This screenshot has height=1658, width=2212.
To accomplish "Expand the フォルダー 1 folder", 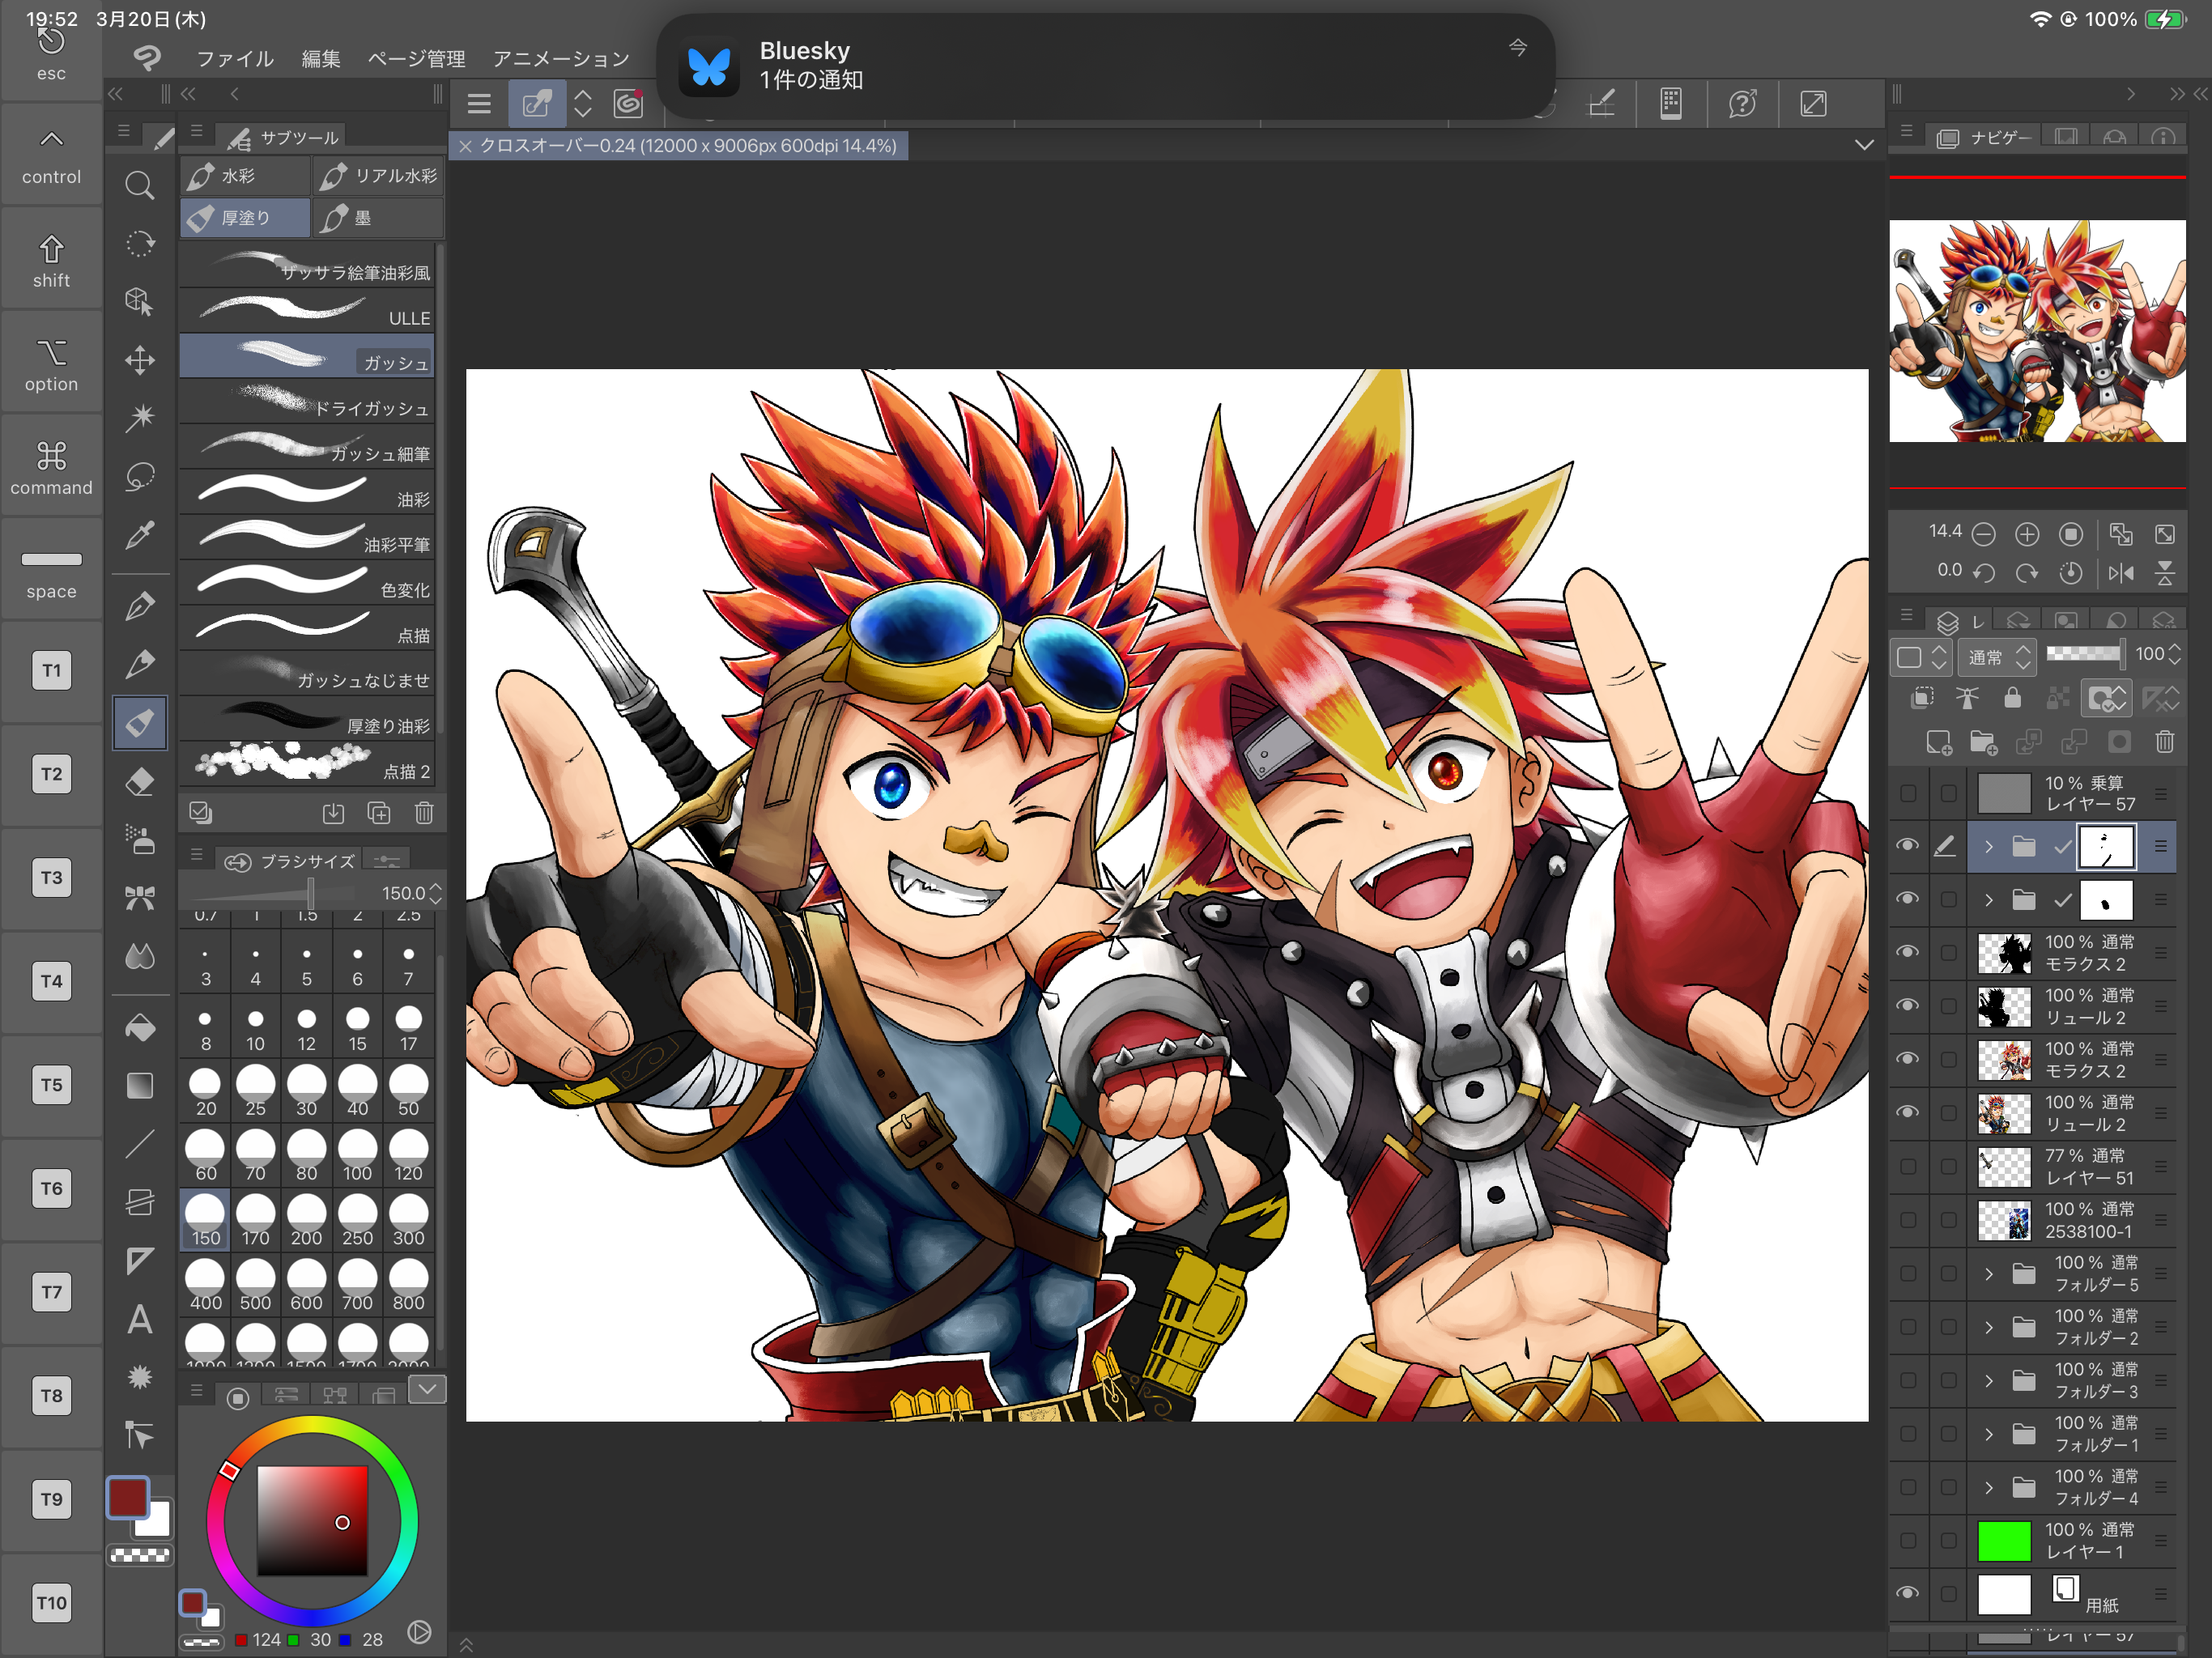I will (x=1989, y=1434).
